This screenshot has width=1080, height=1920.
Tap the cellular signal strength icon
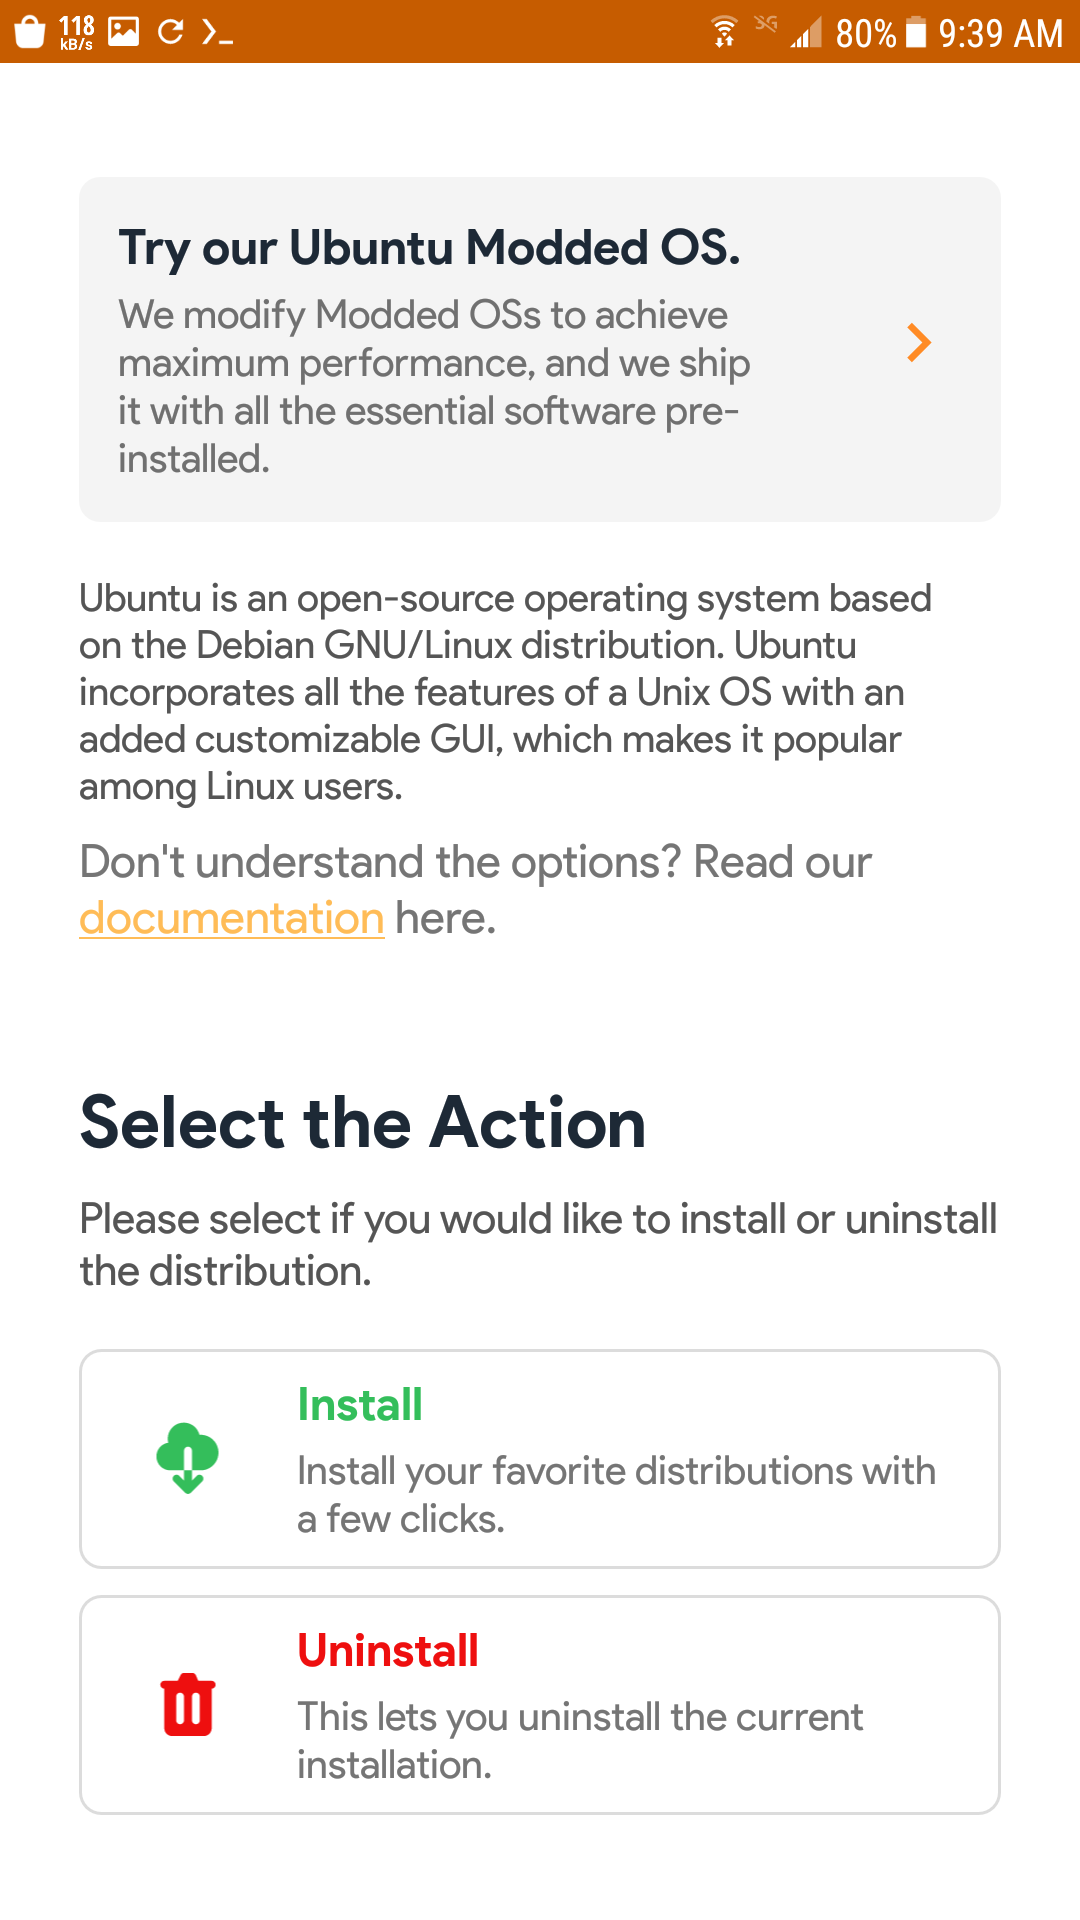tap(805, 34)
